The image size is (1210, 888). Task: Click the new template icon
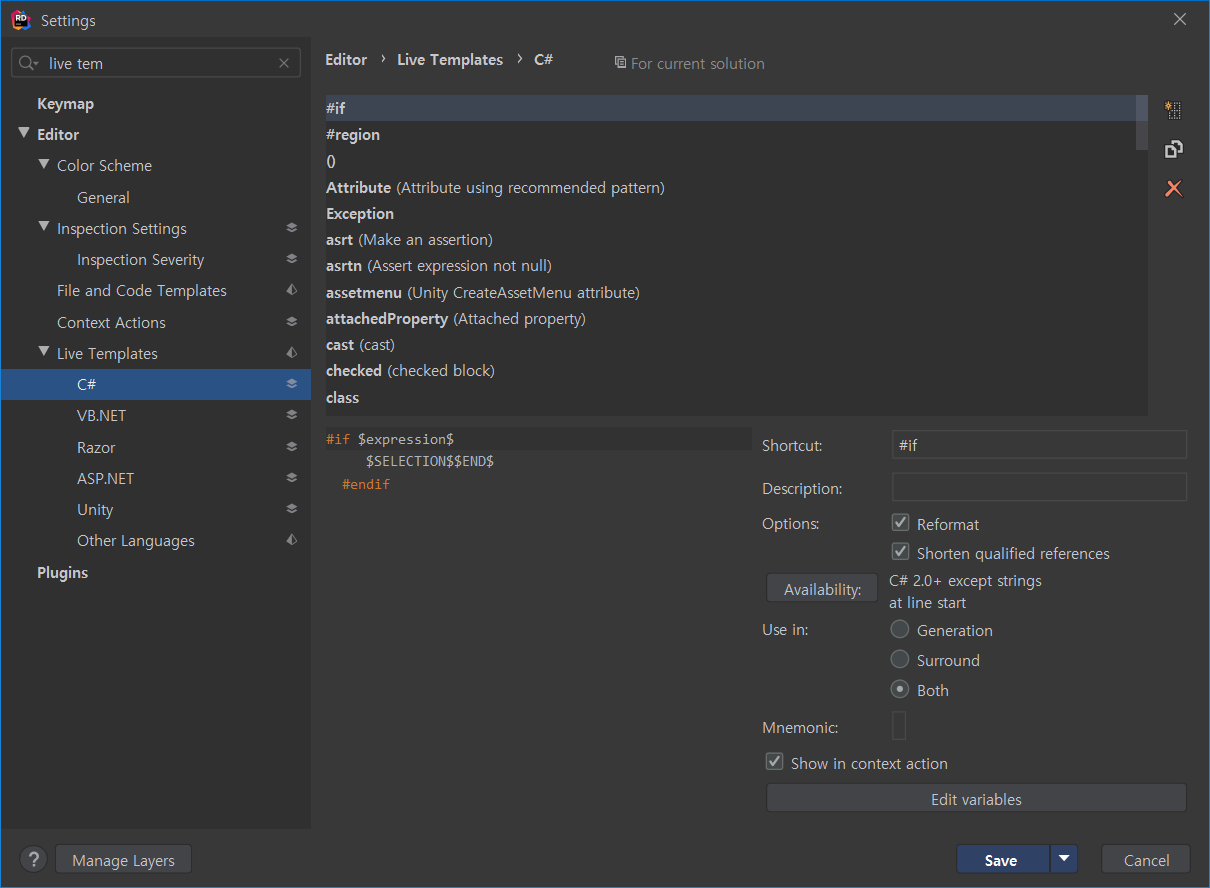[x=1174, y=110]
